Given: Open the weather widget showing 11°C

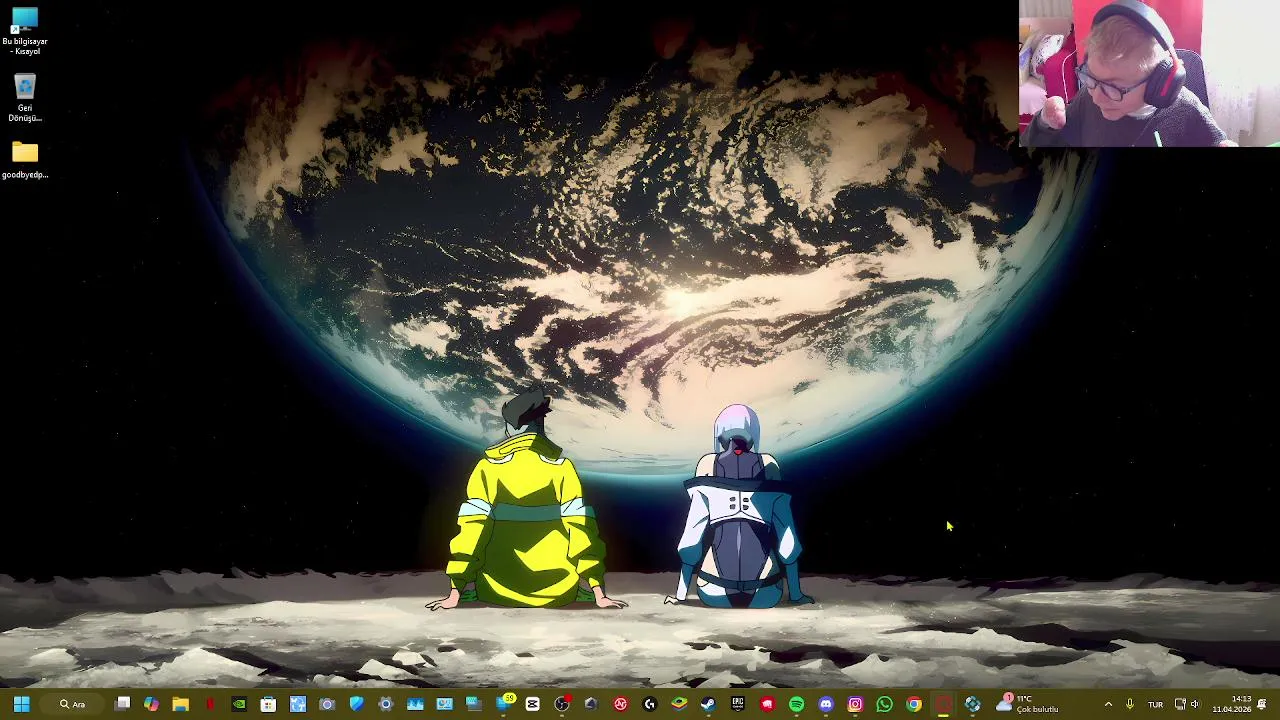Looking at the screenshot, I should click(1027, 704).
